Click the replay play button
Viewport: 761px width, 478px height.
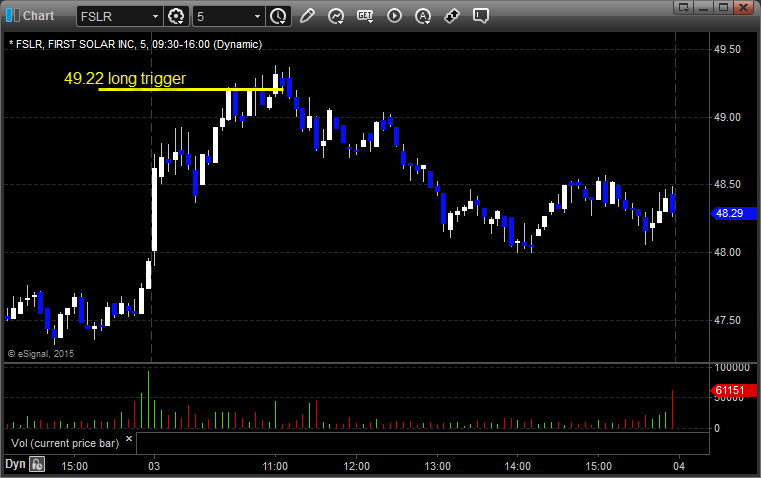tap(394, 16)
